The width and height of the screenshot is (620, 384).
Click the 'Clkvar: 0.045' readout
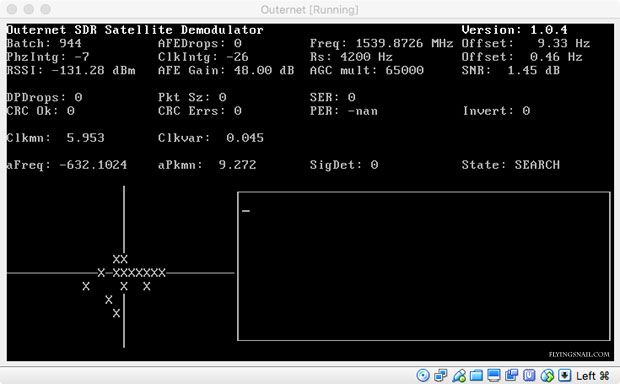click(x=211, y=138)
